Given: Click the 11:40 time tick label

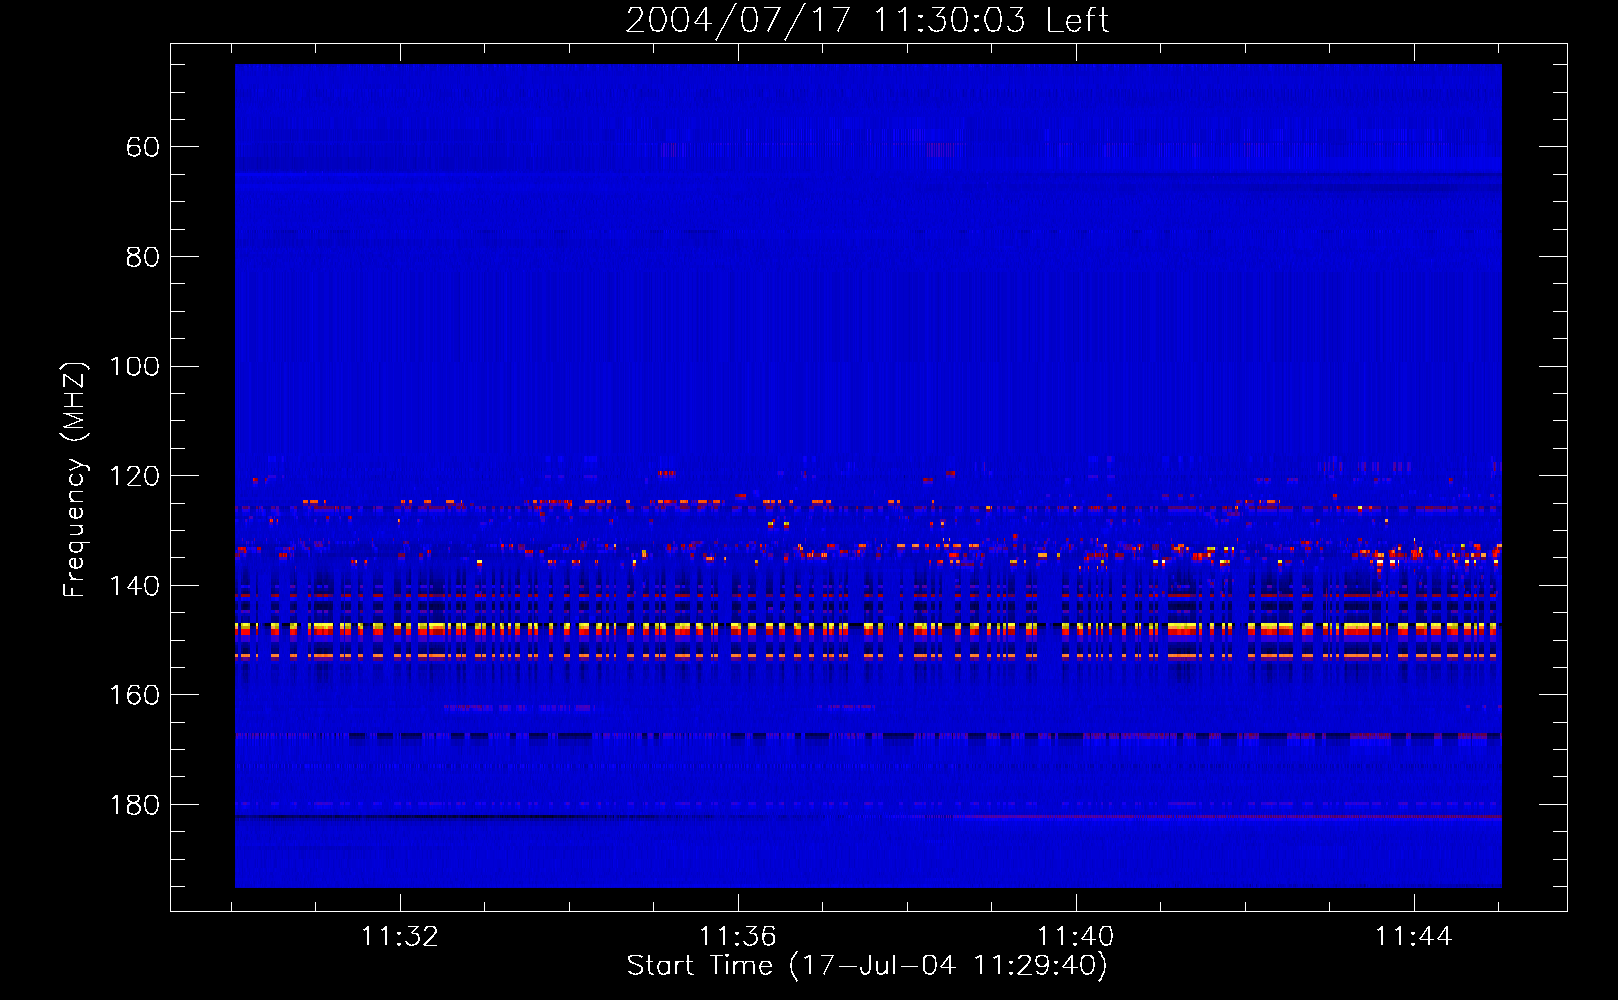Looking at the screenshot, I should (x=1076, y=937).
